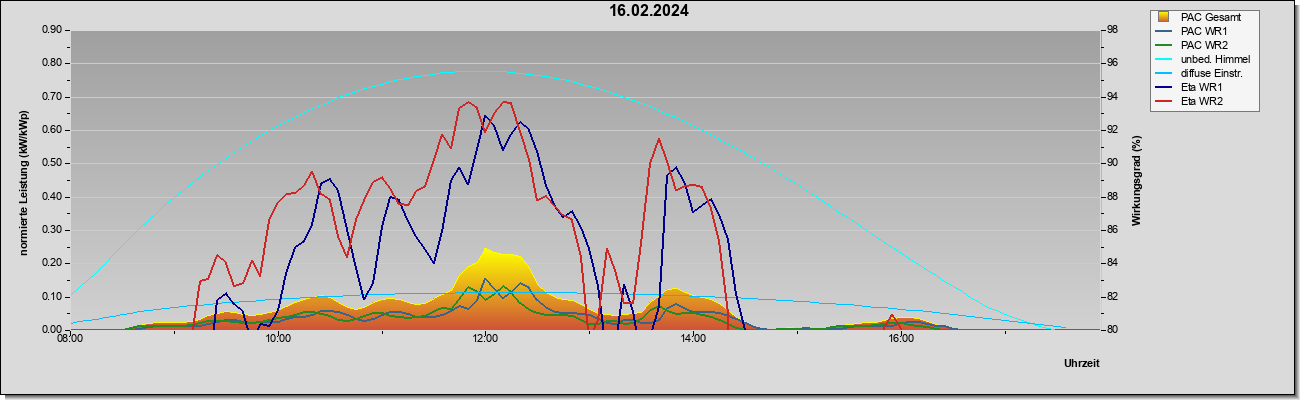Click the 98 right axis value
Screen dimensions: 1300x400
(1112, 30)
